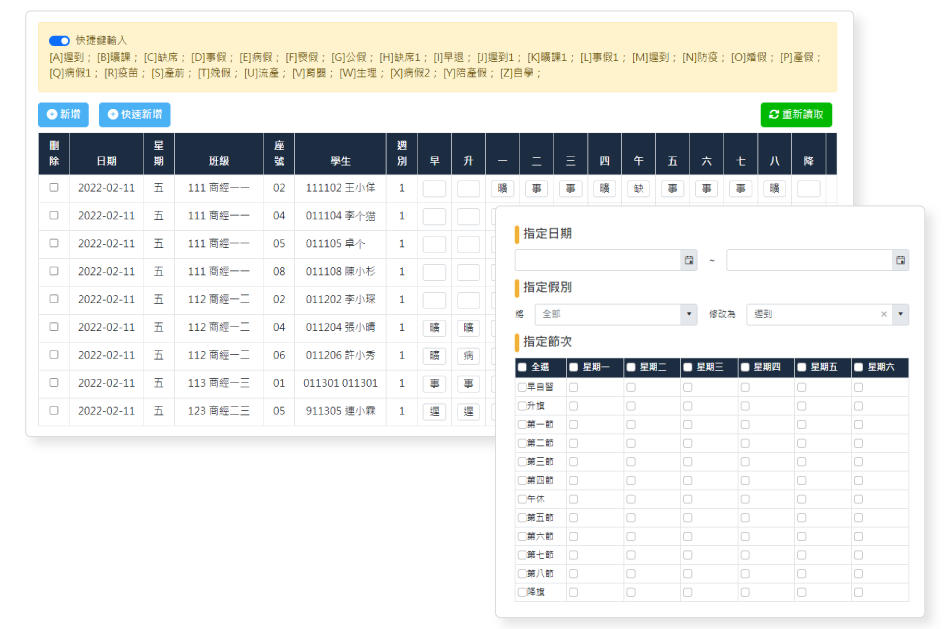The height and width of the screenshot is (629, 950).
Task: Toggle the 快捷鍵輸入 switch
Action: click(x=59, y=41)
